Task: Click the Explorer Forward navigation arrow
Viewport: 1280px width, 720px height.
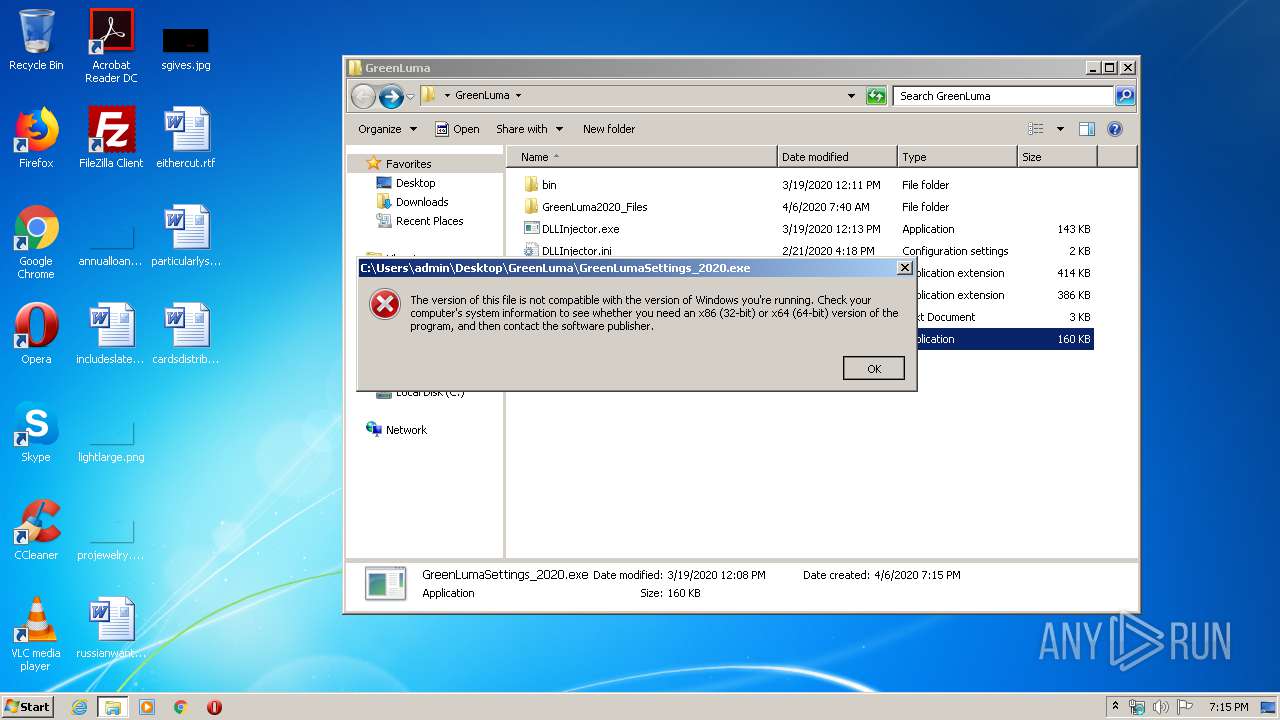Action: tap(391, 96)
